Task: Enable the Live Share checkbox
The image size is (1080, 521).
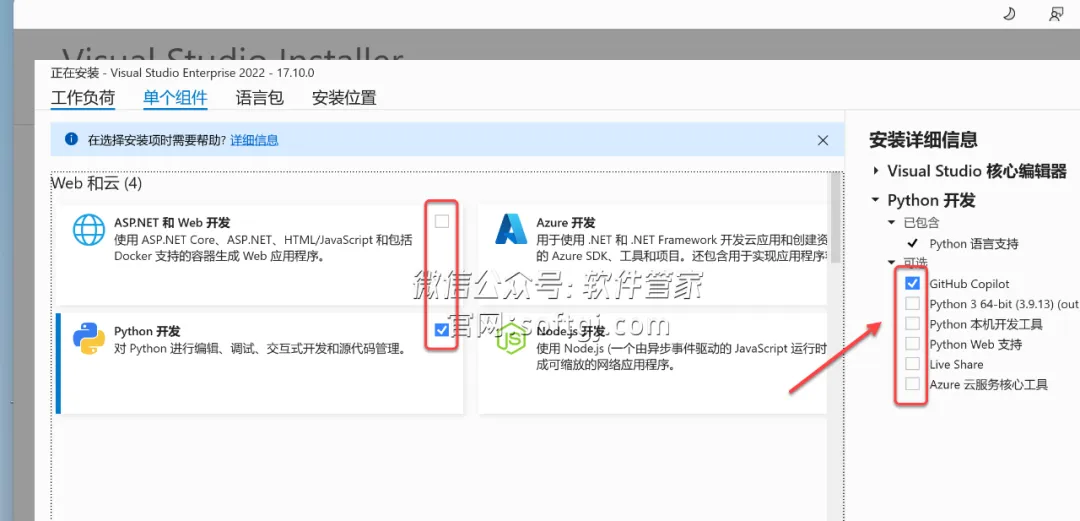Action: point(913,363)
